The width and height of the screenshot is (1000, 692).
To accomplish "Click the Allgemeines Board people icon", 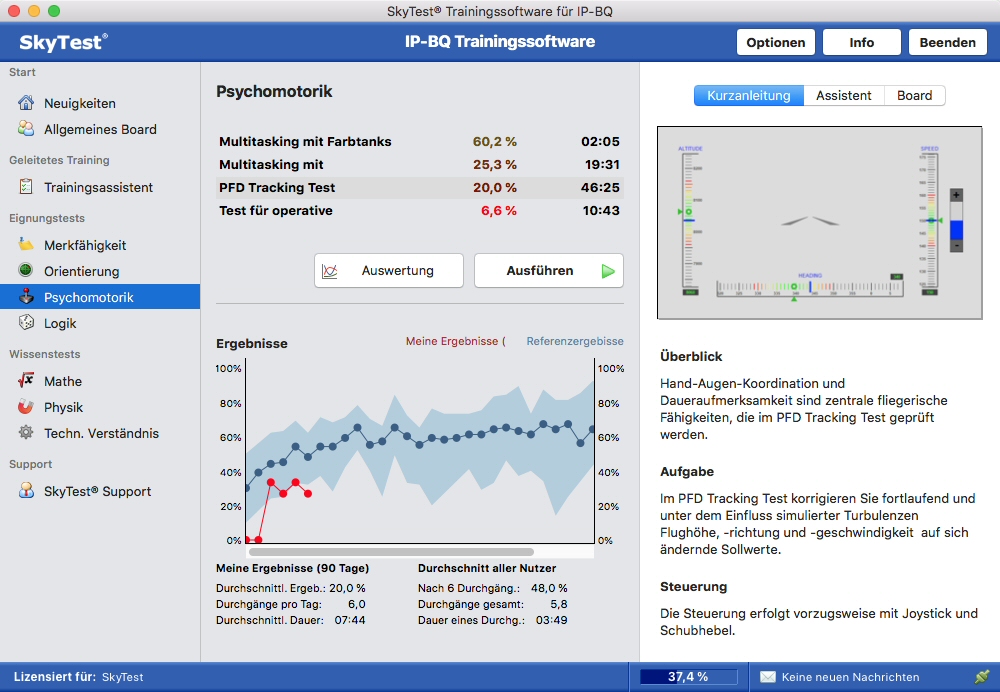I will (x=26, y=129).
